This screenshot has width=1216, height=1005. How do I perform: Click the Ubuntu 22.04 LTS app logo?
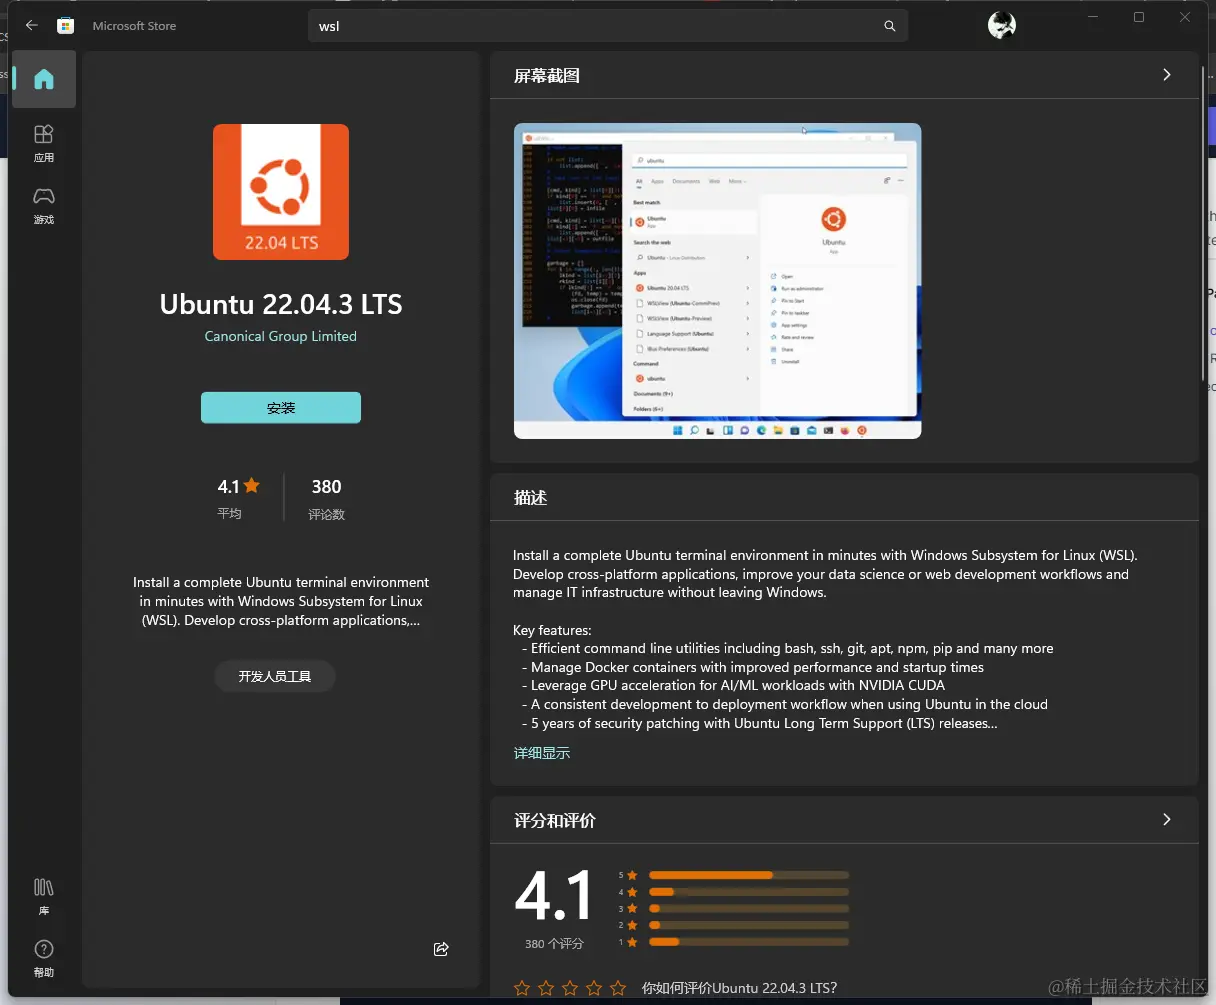[x=281, y=192]
